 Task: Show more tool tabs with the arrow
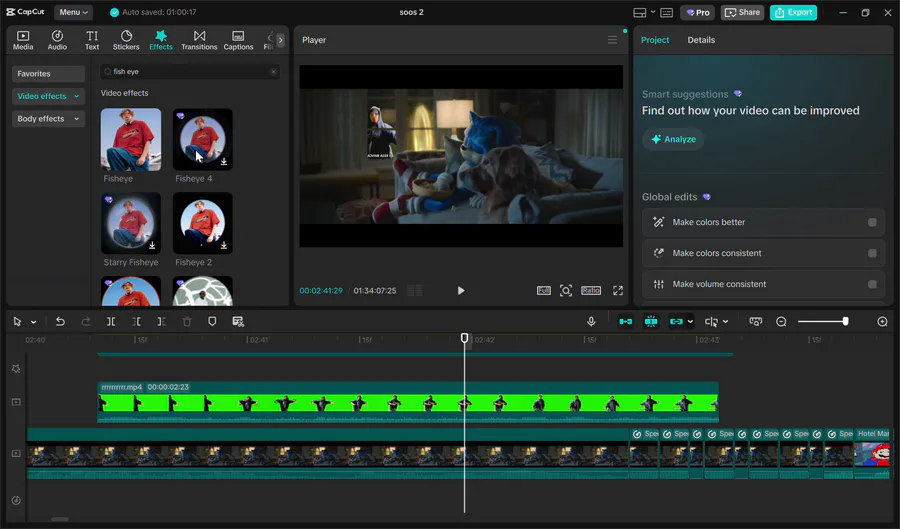pyautogui.click(x=280, y=40)
